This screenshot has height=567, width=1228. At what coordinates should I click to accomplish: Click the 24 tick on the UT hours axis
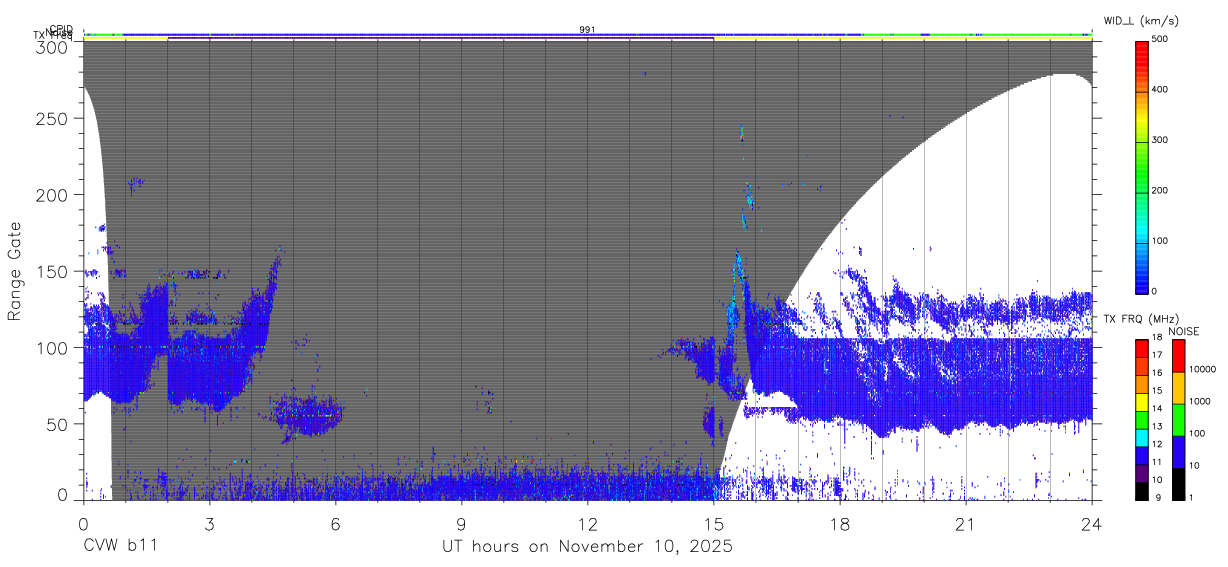1091,523
